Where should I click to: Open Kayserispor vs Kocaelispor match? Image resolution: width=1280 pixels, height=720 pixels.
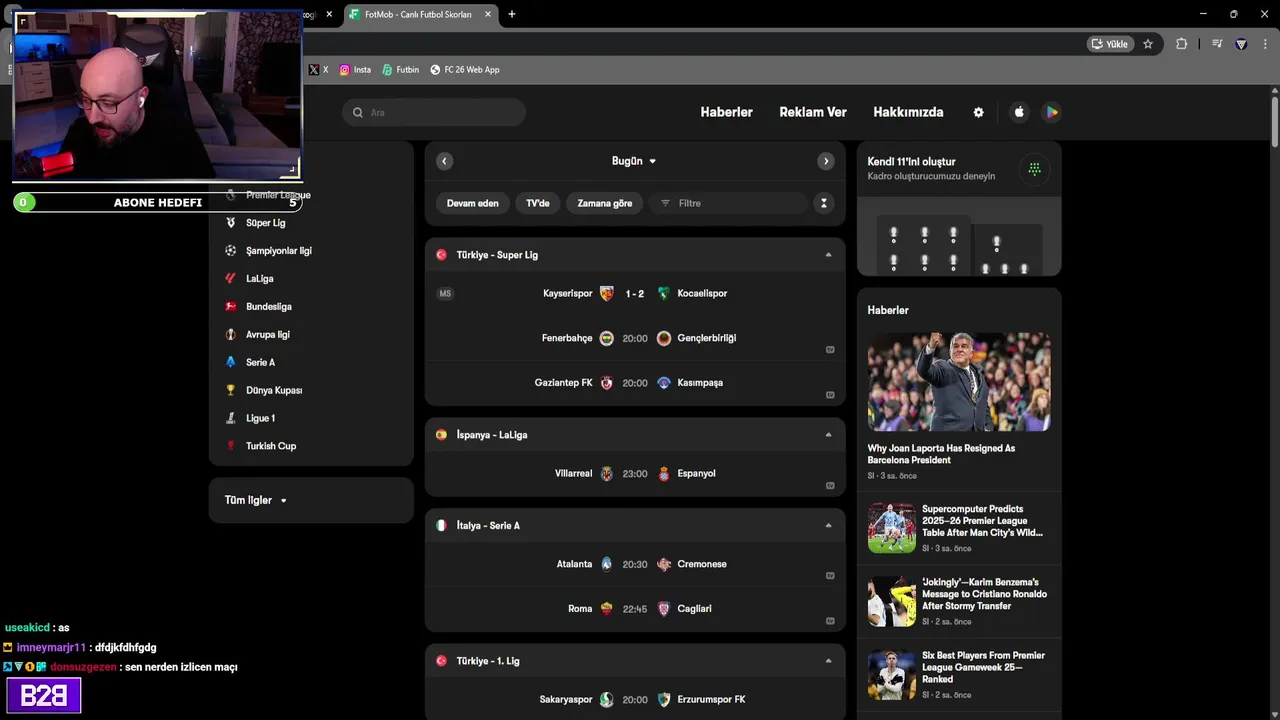click(635, 293)
